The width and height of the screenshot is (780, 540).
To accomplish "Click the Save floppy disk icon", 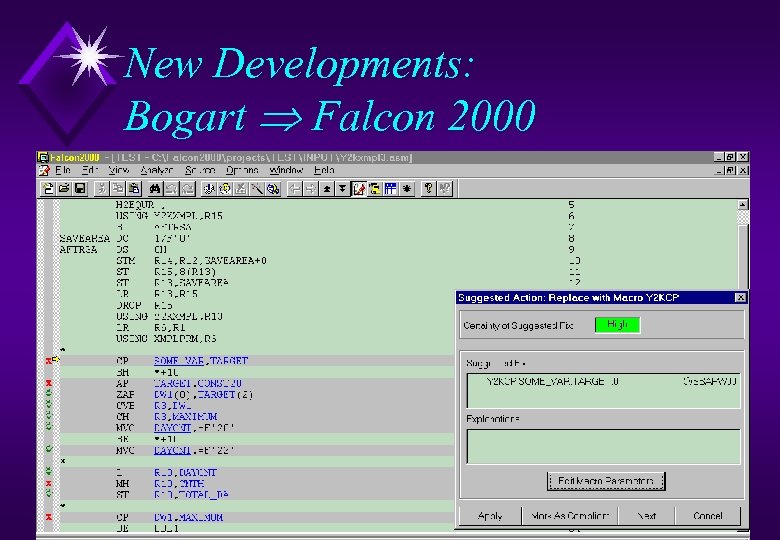I will coord(80,188).
